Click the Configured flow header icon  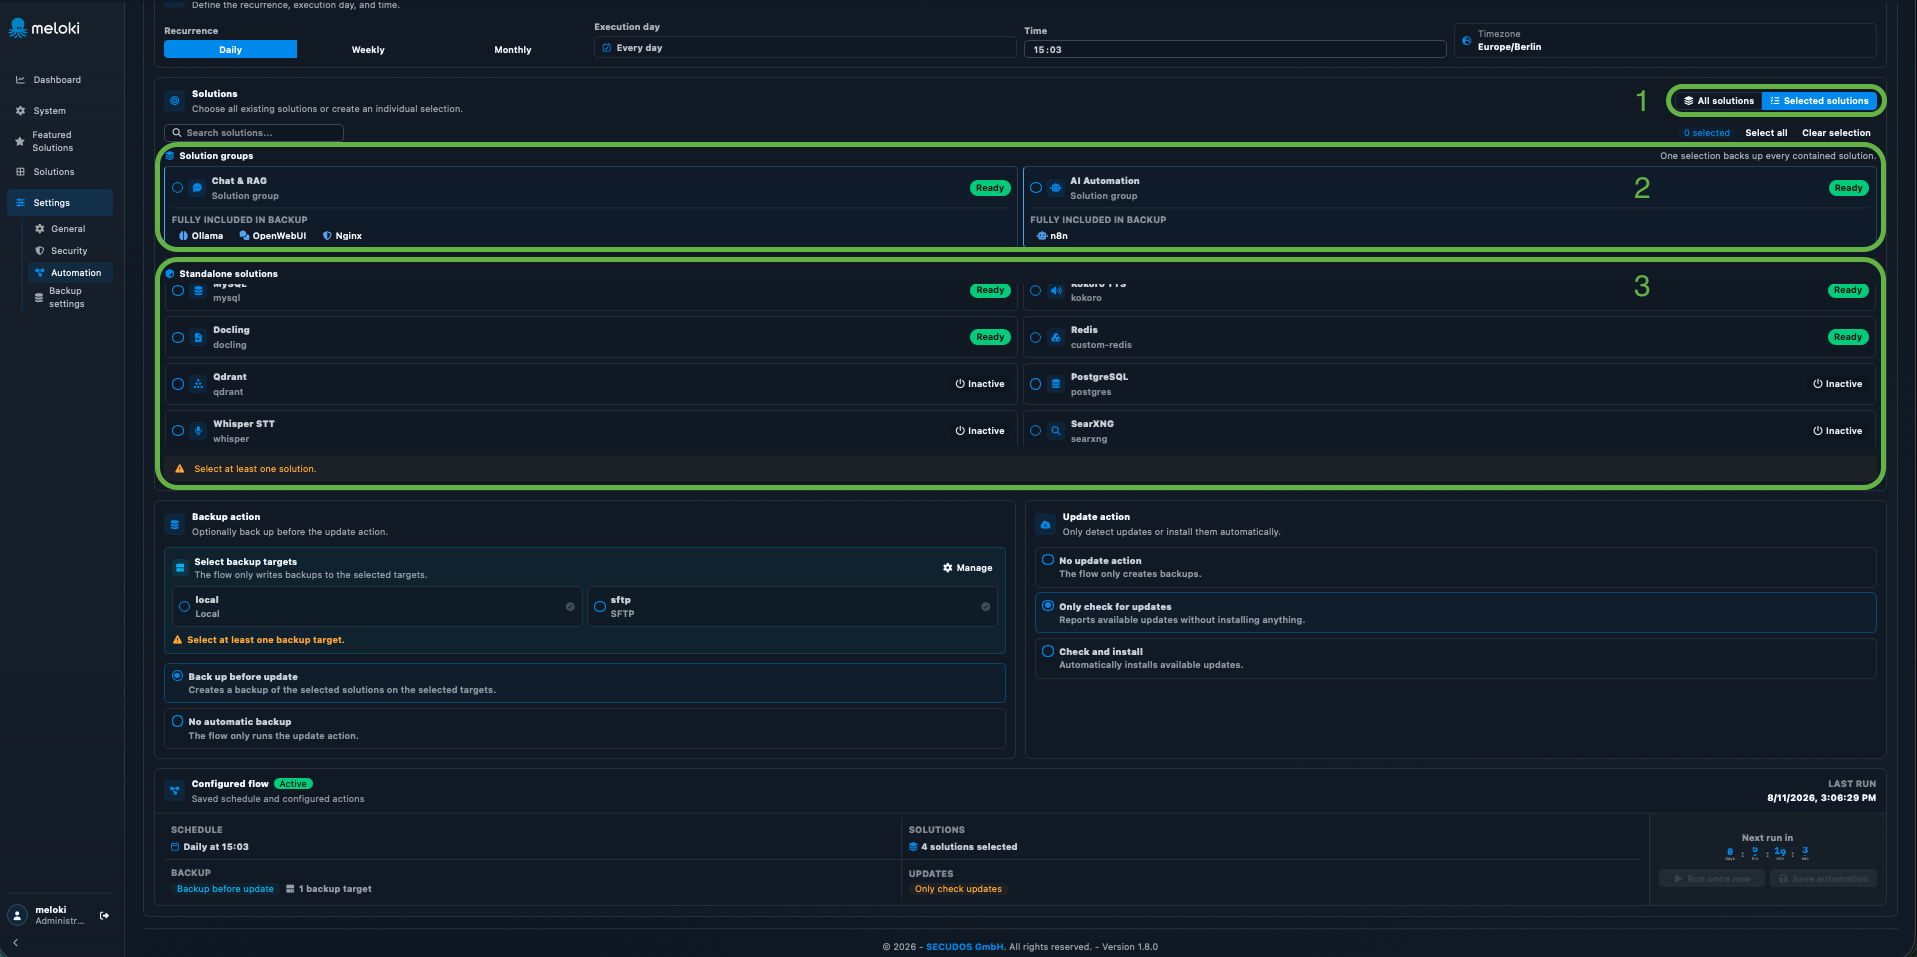(175, 791)
